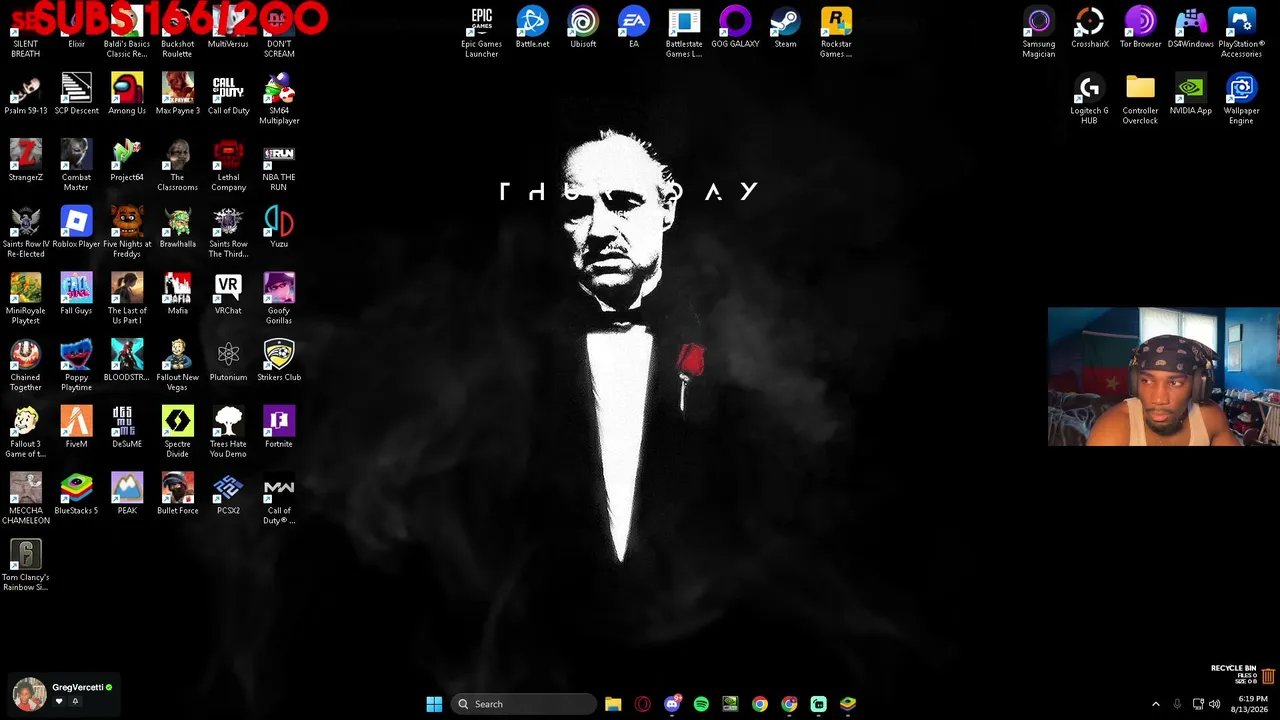Select the Trees Hate You Demo icon

(228, 432)
